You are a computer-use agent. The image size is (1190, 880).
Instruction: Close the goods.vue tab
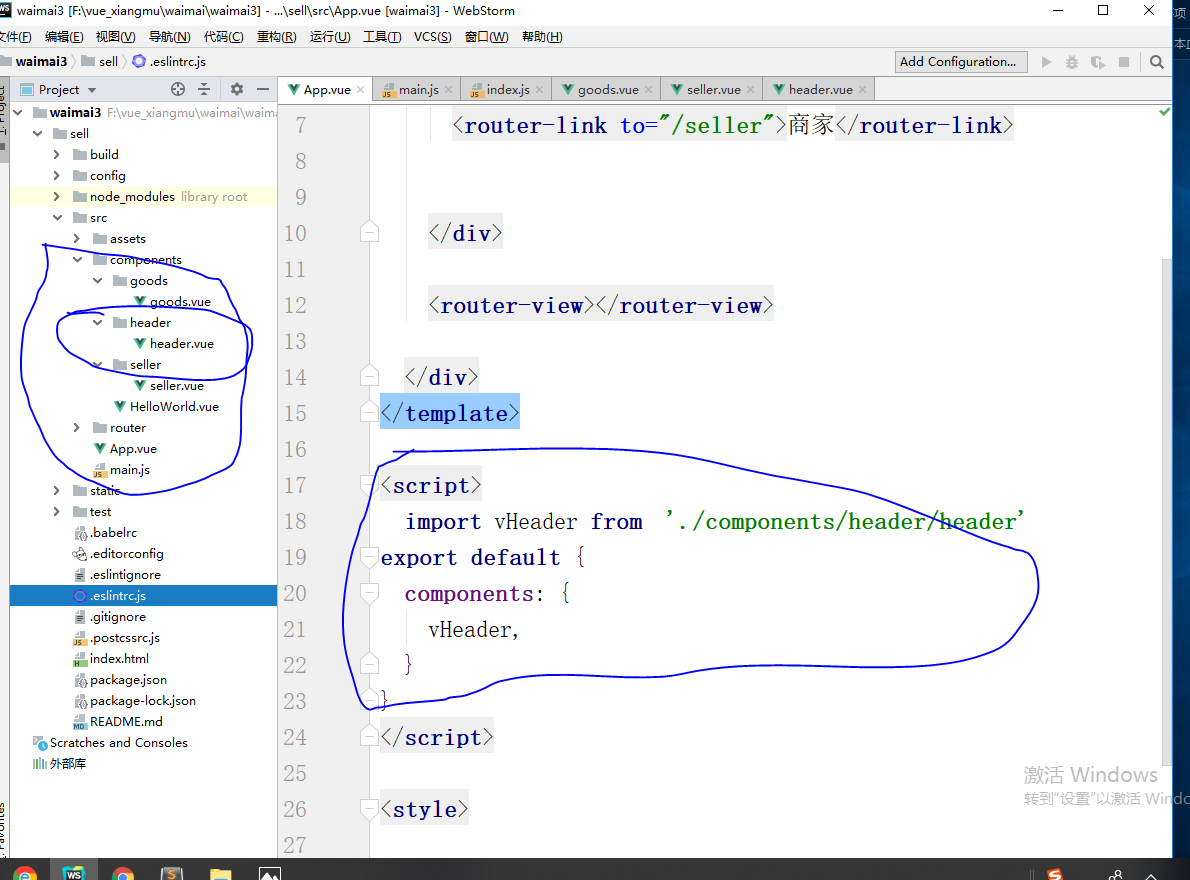[648, 90]
